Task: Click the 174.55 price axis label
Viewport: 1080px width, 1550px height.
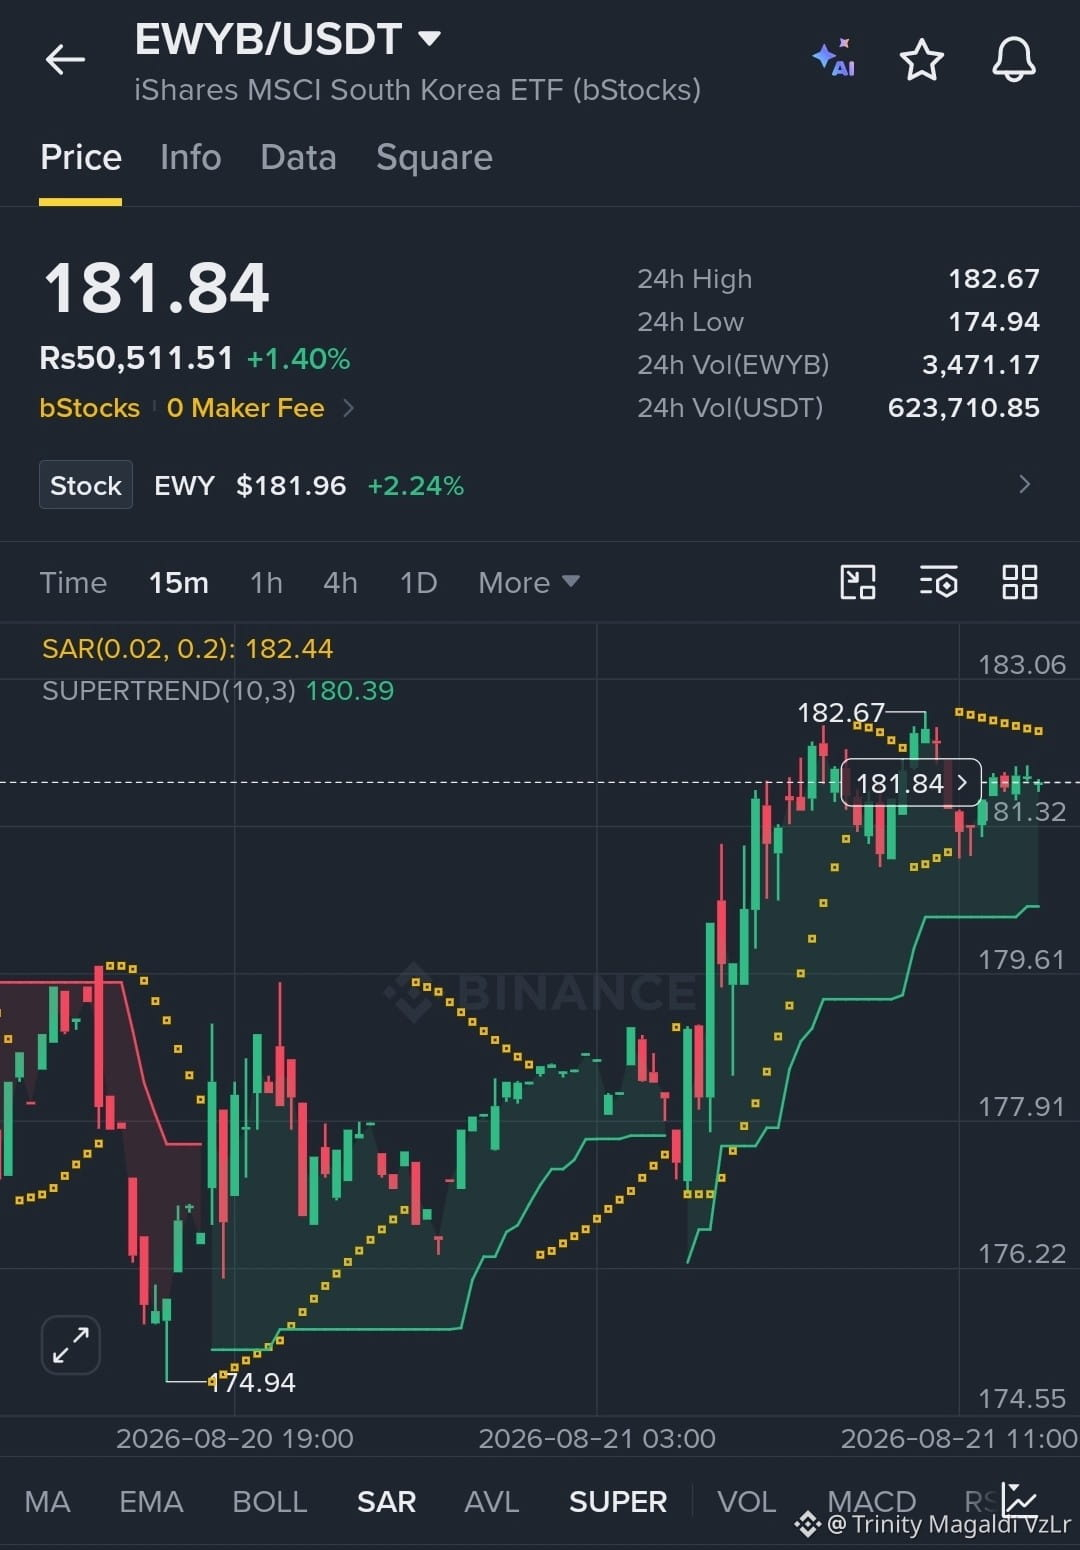Action: (1022, 1398)
